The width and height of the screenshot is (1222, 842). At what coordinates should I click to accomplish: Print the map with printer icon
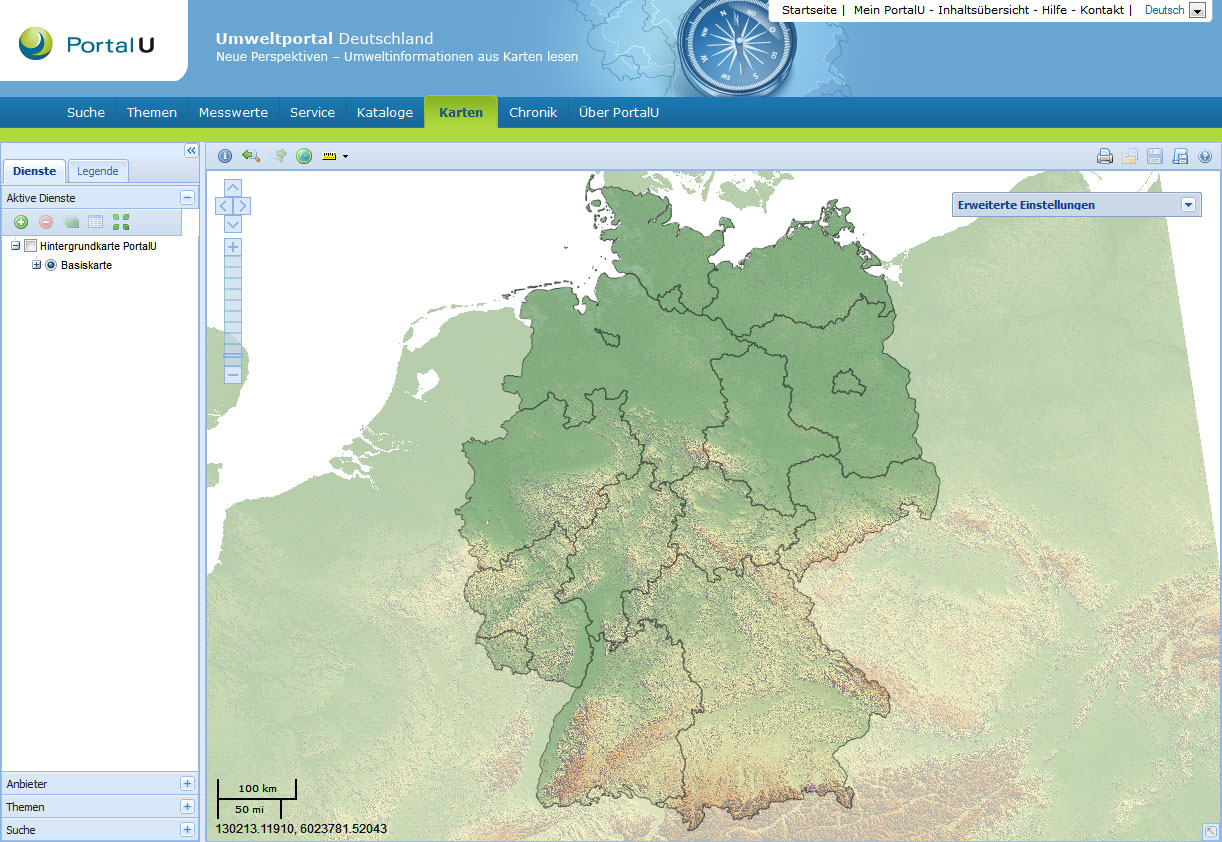coord(1105,156)
